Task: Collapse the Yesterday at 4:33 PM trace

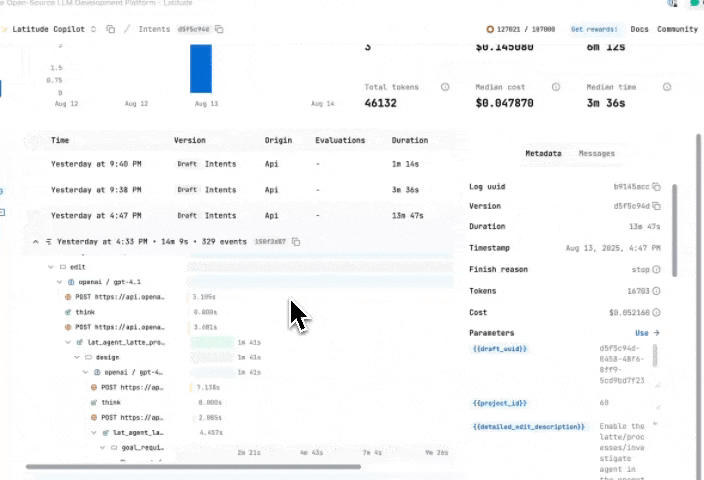Action: click(x=36, y=242)
